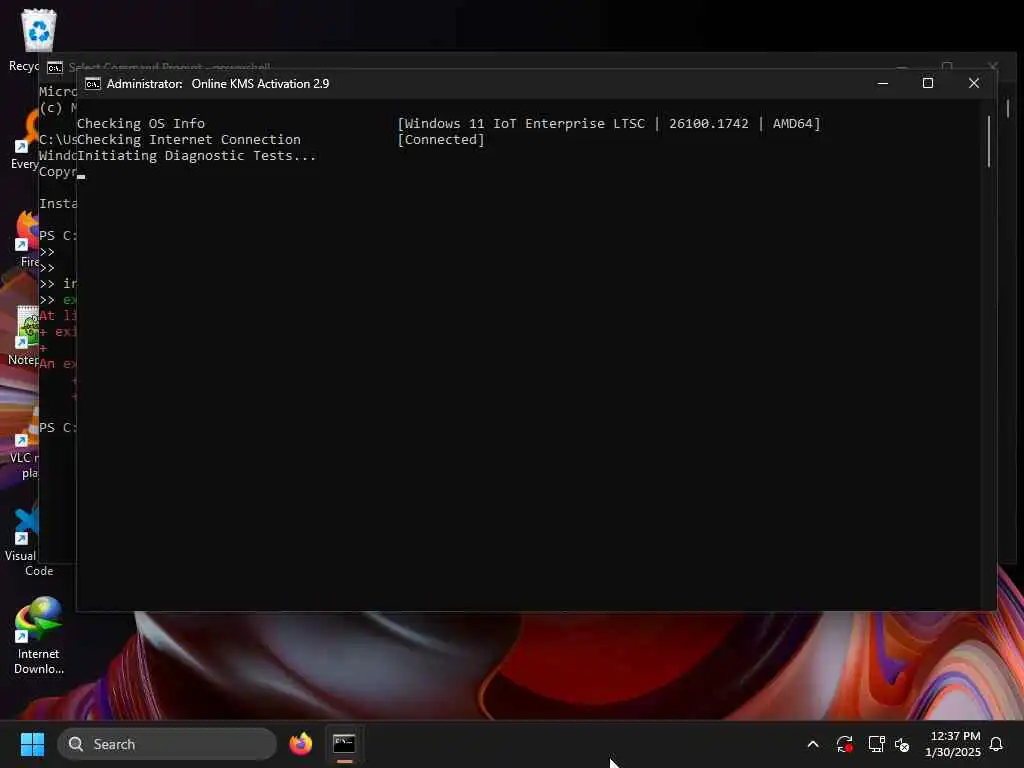Screen dimensions: 1024x768
Task: Open the update sync tray icon
Action: 844,744
